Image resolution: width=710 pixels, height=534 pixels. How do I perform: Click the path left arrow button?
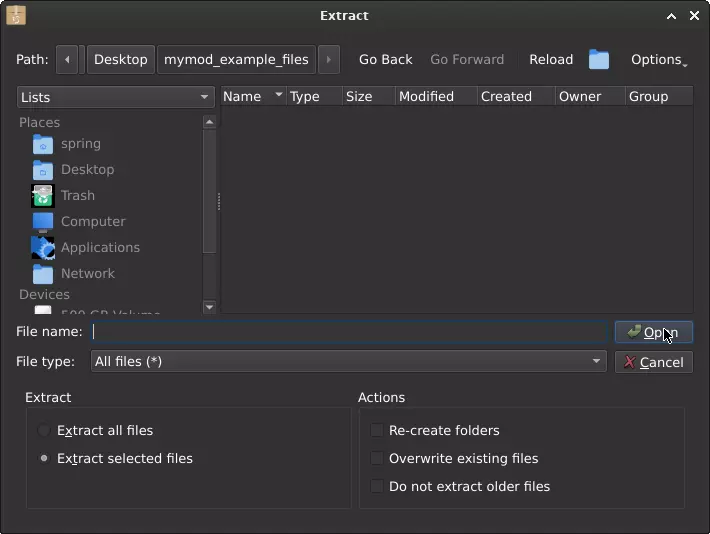tap(68, 60)
